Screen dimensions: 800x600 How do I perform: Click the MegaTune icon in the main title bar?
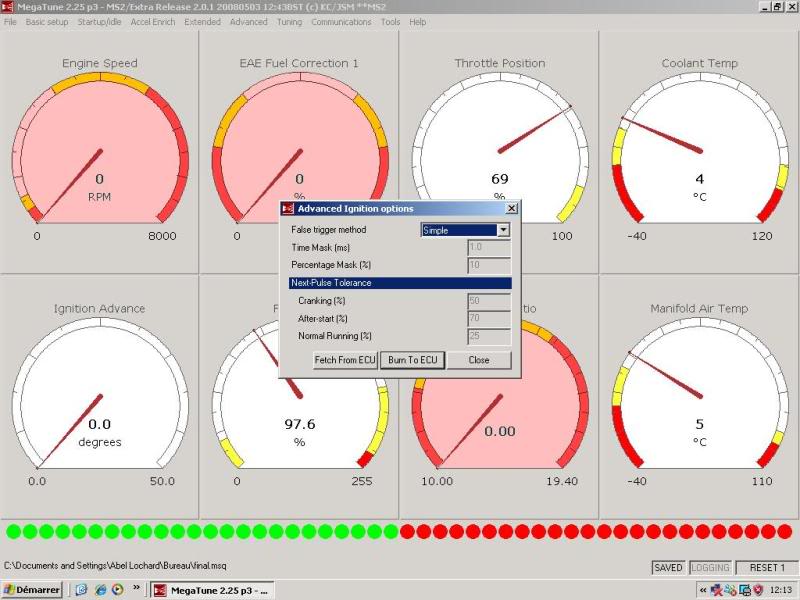tap(8, 8)
